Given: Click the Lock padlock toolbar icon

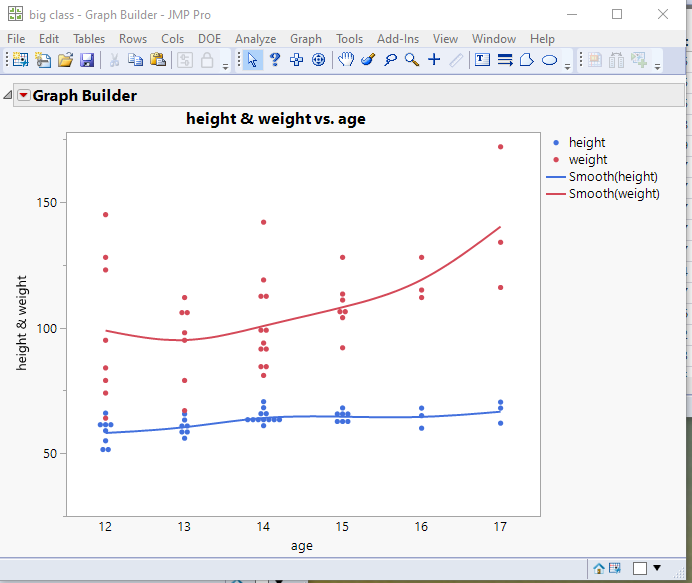Looking at the screenshot, I should 207,60.
